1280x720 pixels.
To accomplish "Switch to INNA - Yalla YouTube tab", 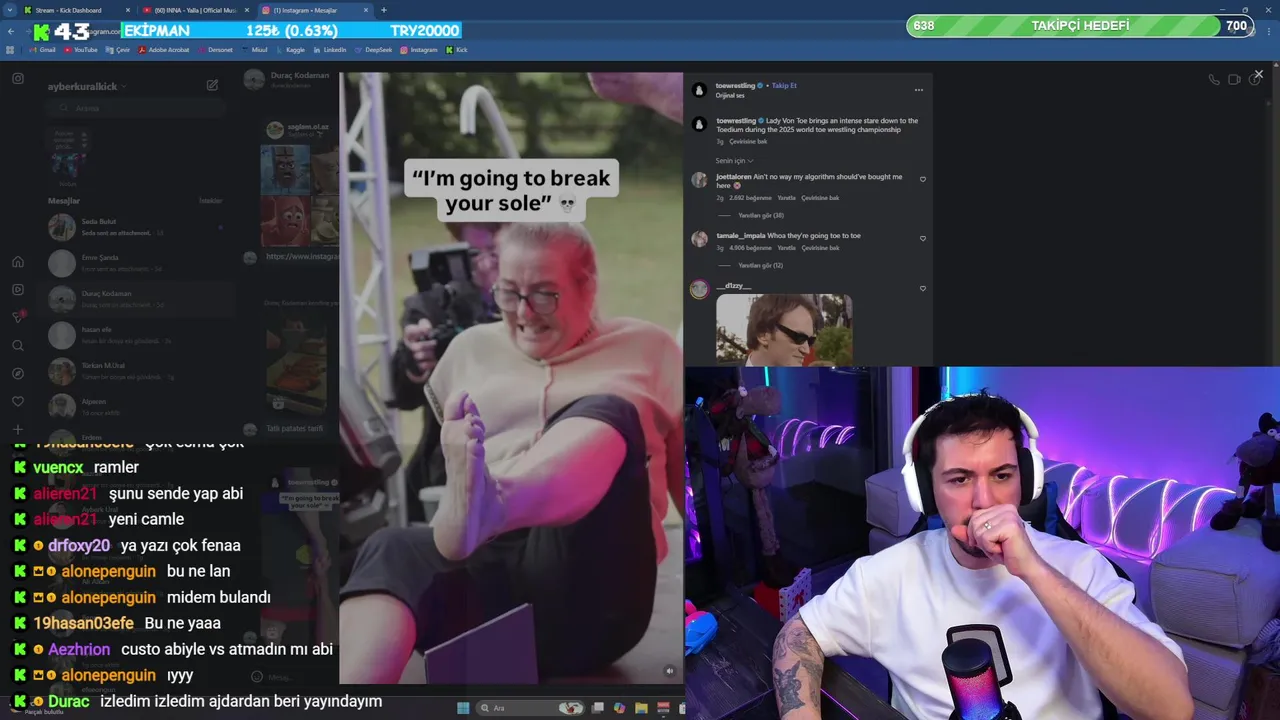I will 196,10.
